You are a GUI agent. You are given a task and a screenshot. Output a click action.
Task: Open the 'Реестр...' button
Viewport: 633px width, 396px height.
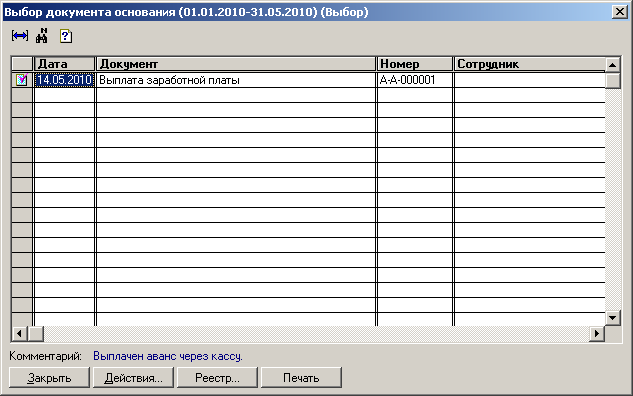[217, 378]
